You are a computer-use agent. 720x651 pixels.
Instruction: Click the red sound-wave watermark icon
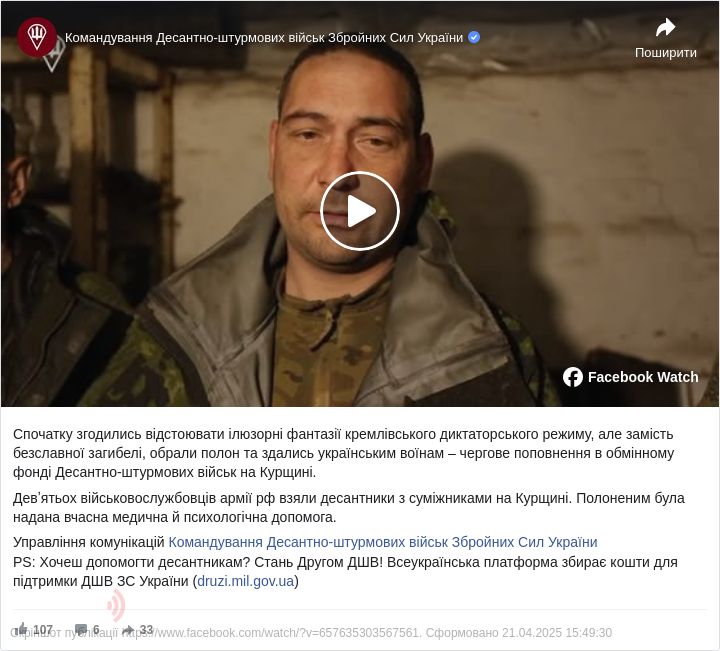116,606
